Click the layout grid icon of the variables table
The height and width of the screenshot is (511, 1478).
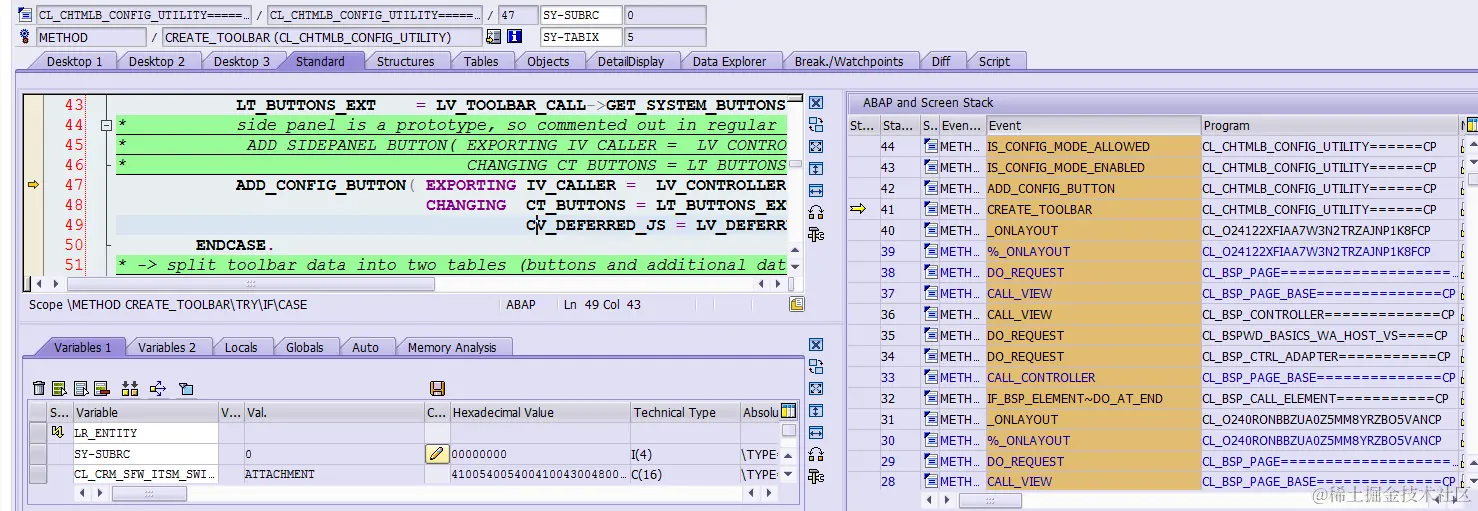(x=788, y=411)
